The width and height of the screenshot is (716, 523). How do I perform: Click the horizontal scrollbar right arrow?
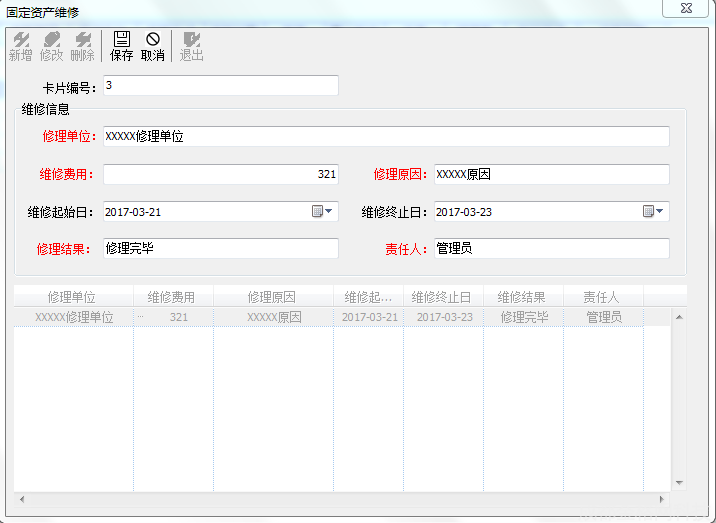click(x=661, y=498)
